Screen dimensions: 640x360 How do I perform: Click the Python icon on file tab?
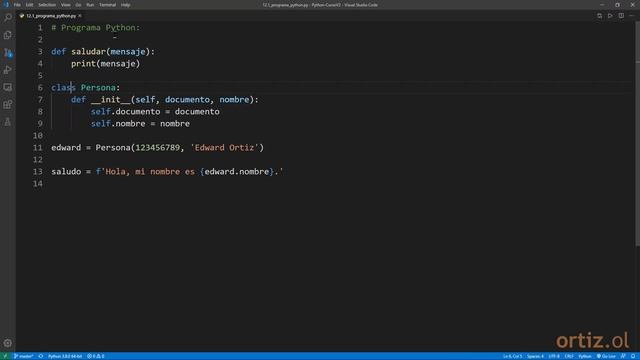click(x=22, y=16)
